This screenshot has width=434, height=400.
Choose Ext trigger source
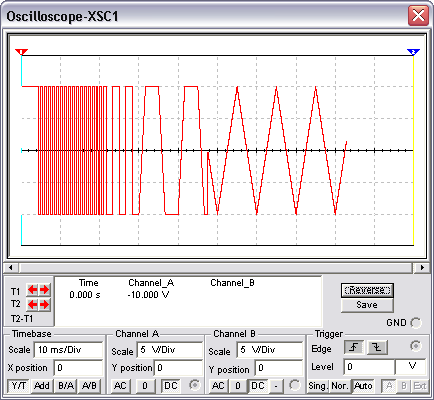tap(420, 386)
